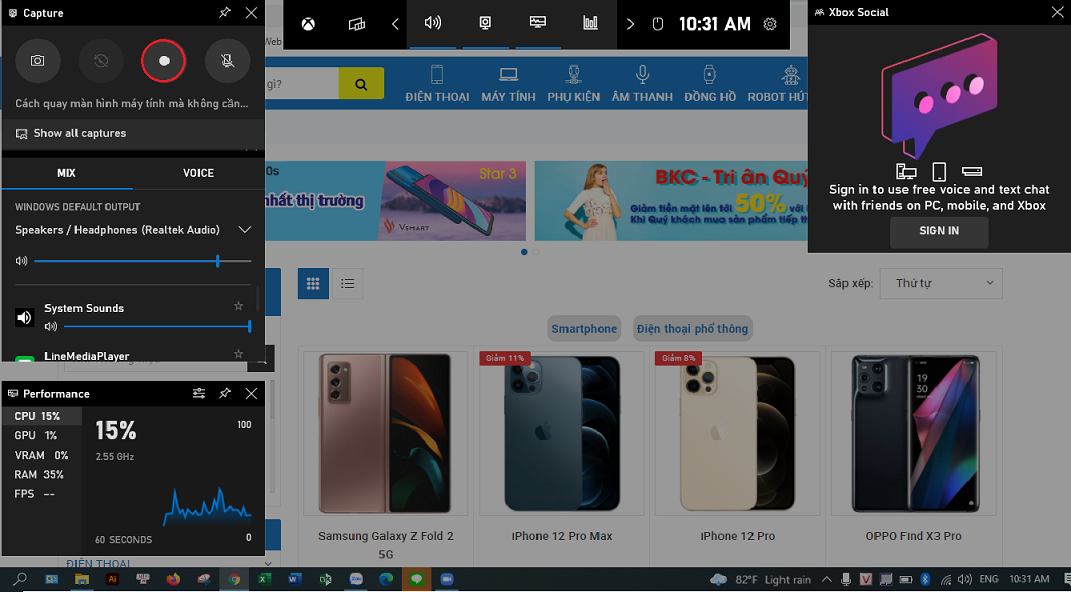The height and width of the screenshot is (592, 1071).
Task: Click the left arrow on the Game Bar
Action: coord(395,24)
